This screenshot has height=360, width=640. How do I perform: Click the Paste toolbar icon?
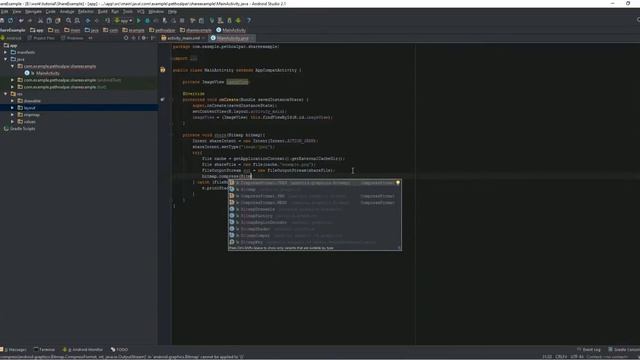[x=58, y=20]
